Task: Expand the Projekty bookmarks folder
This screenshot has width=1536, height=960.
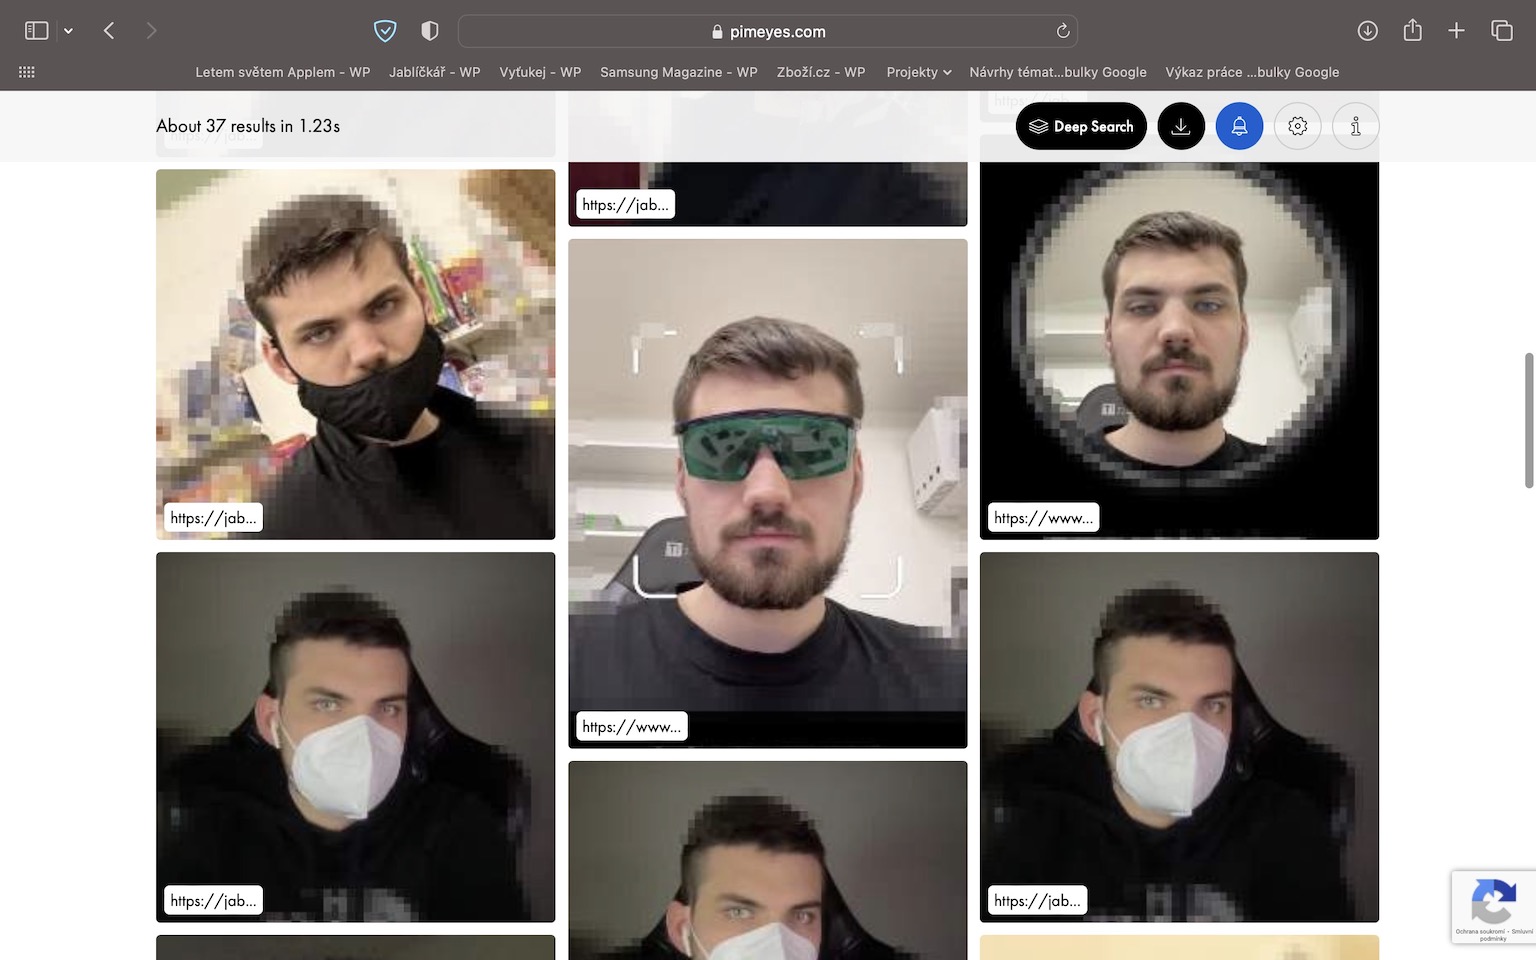Action: coord(918,72)
